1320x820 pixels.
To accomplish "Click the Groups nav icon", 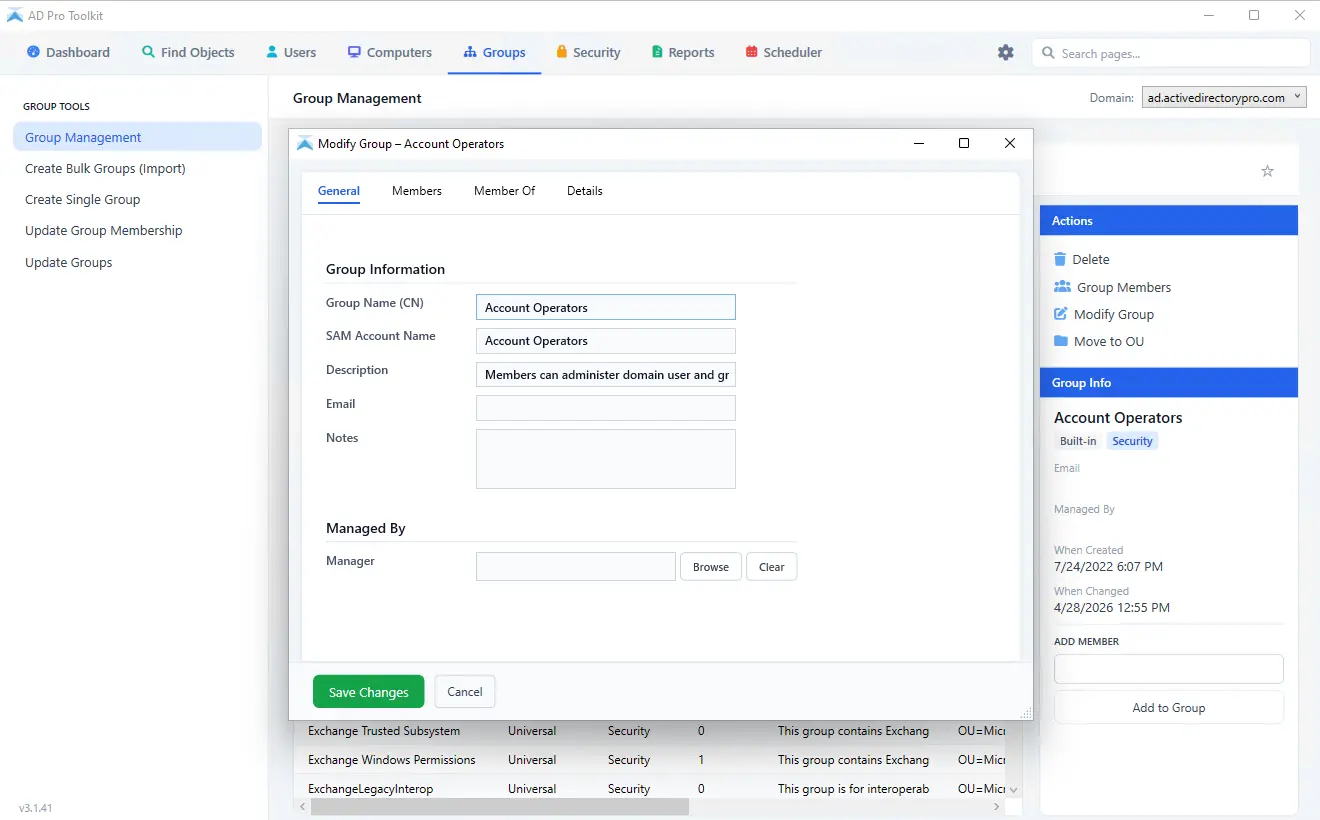I will pyautogui.click(x=470, y=52).
